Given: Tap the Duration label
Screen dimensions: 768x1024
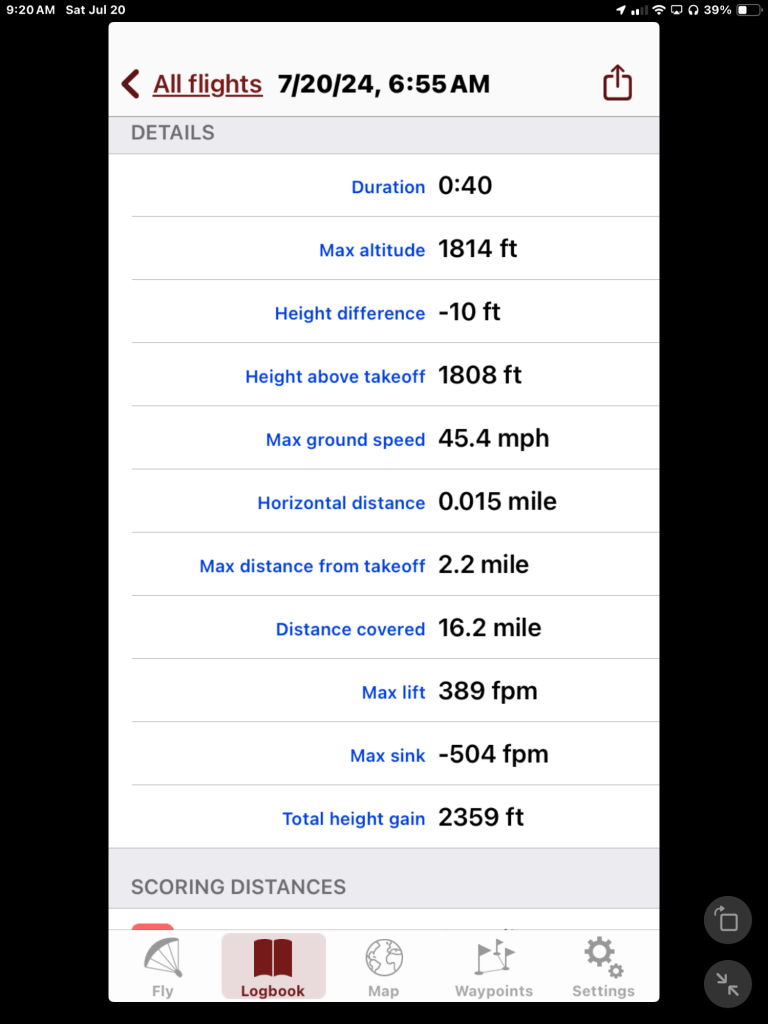Looking at the screenshot, I should coord(388,187).
